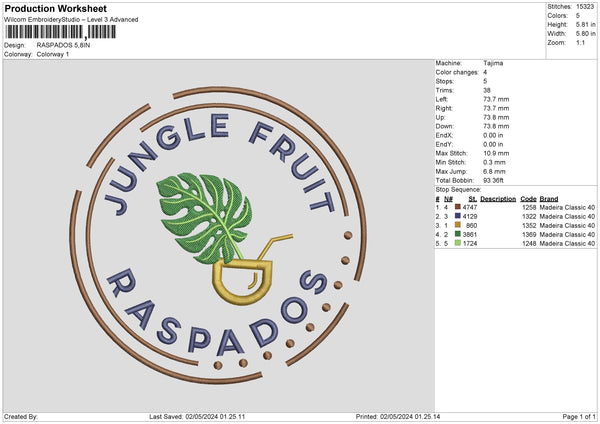Click the light green swatch for thread 1724

pos(458,243)
